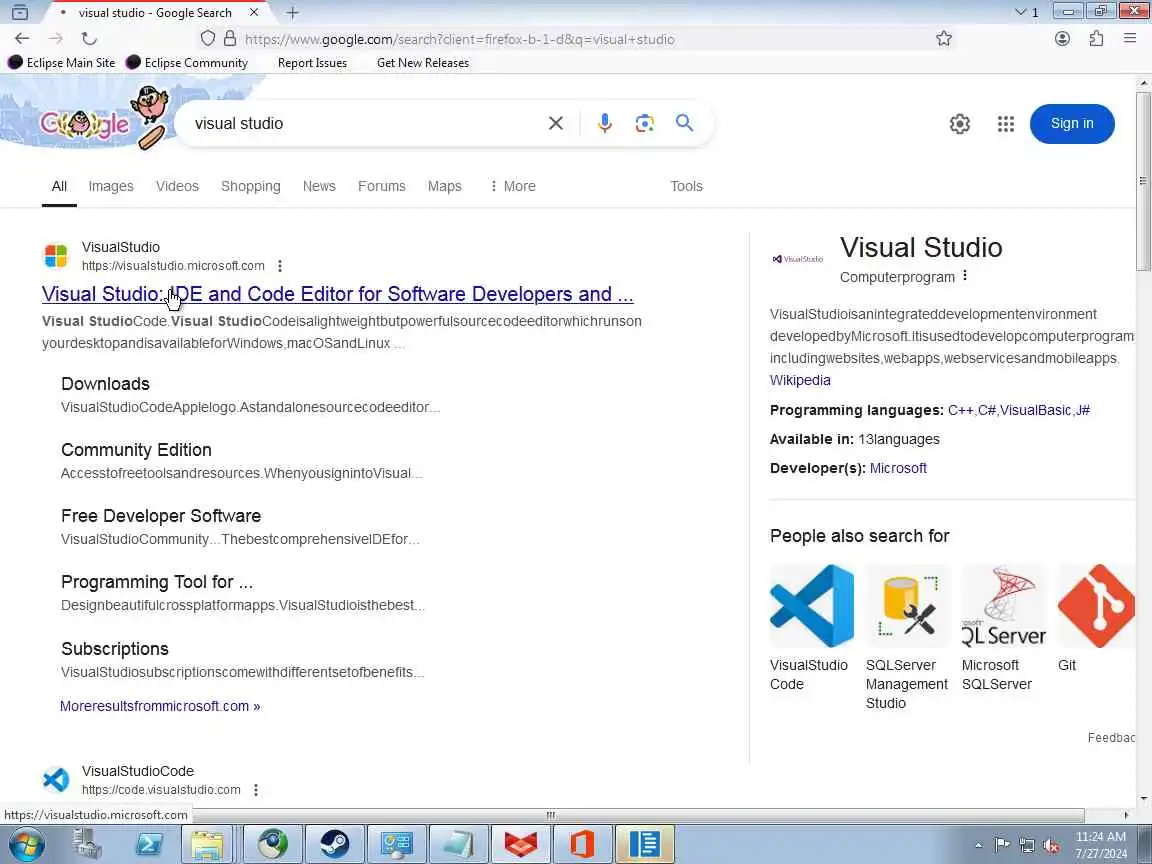Image resolution: width=1152 pixels, height=864 pixels.
Task: Open the shield tracking protection icon
Action: 208,38
